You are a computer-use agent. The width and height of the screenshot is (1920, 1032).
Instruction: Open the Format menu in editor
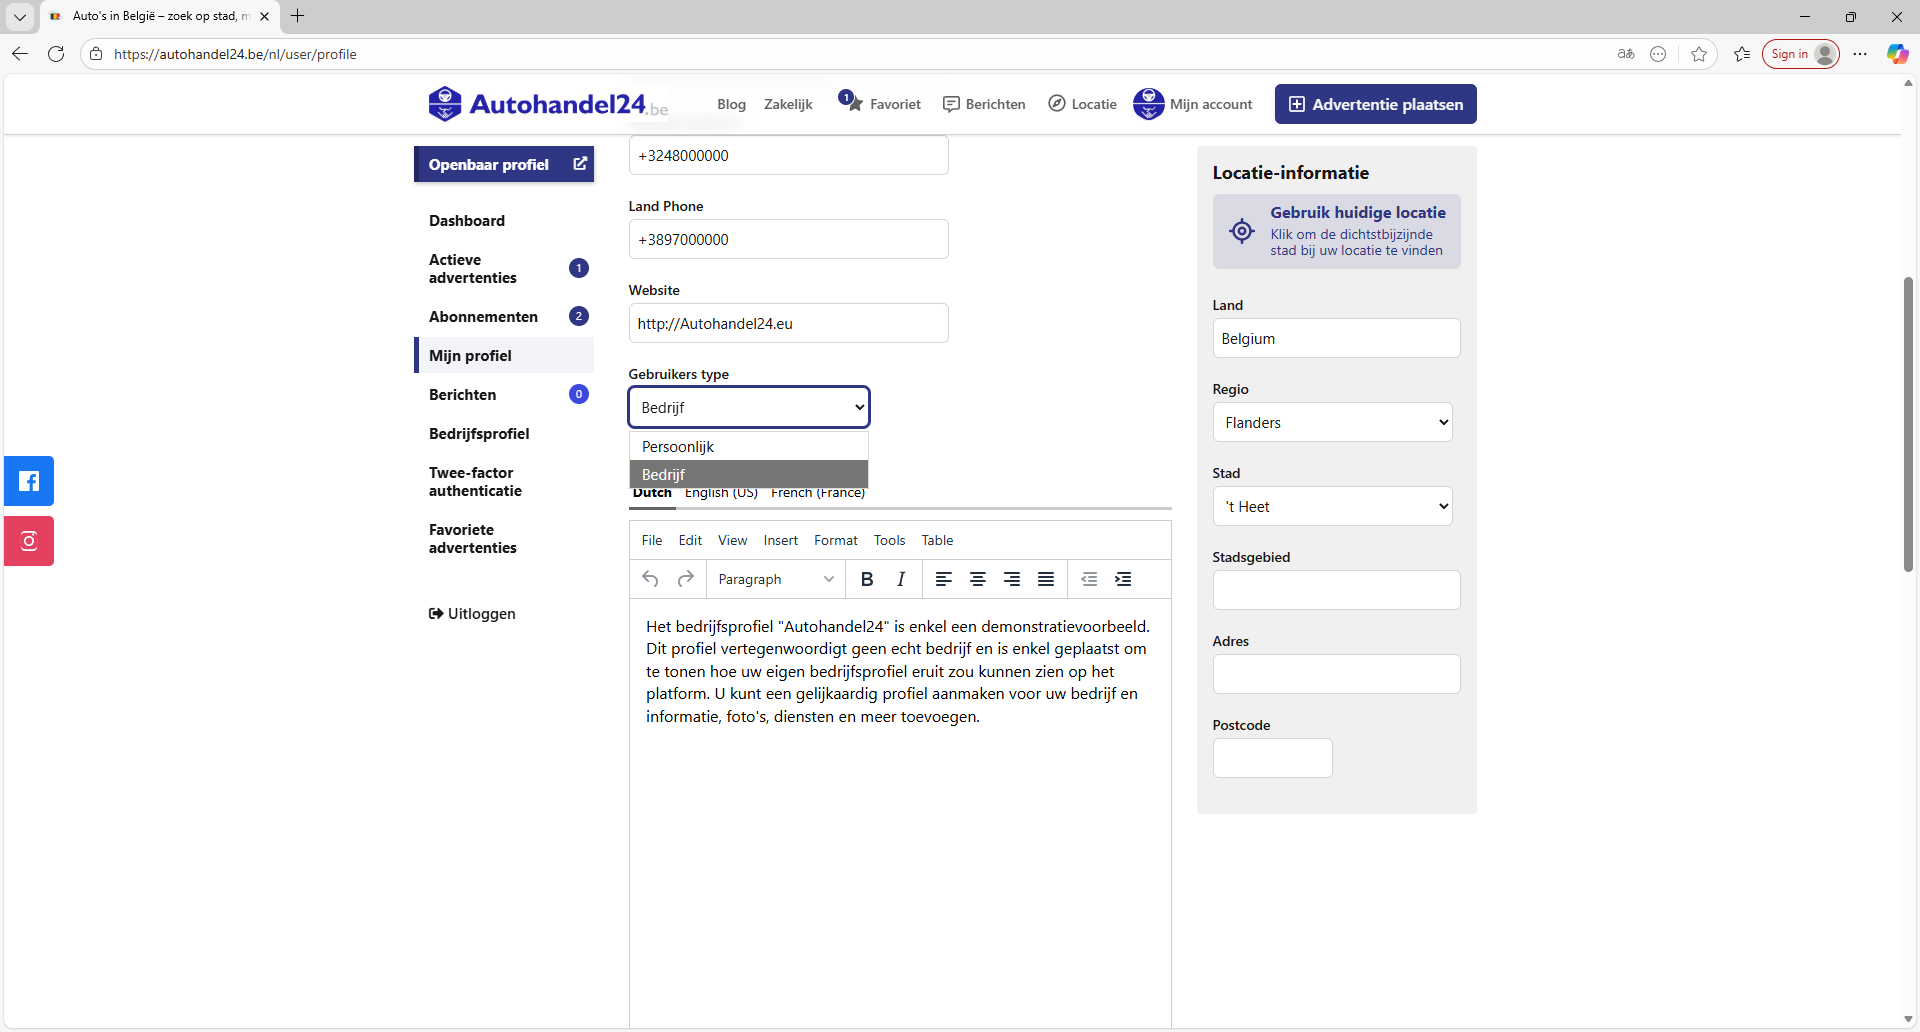pyautogui.click(x=835, y=540)
